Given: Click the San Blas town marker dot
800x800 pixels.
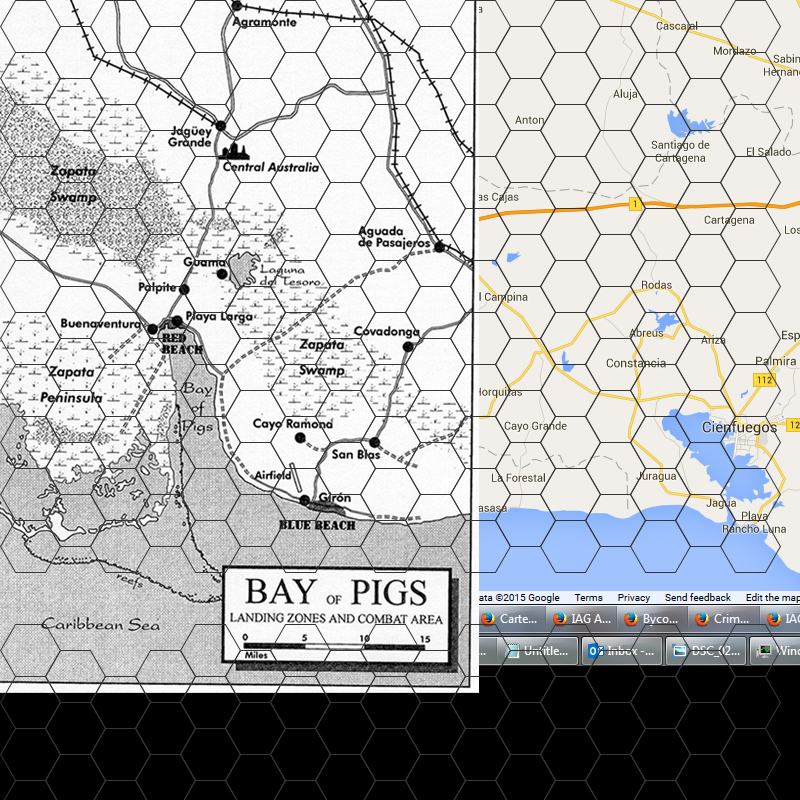Looking at the screenshot, I should 374,442.
